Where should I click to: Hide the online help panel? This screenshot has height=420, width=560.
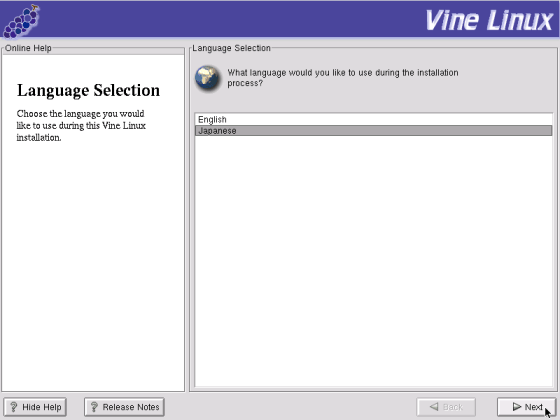coord(35,407)
